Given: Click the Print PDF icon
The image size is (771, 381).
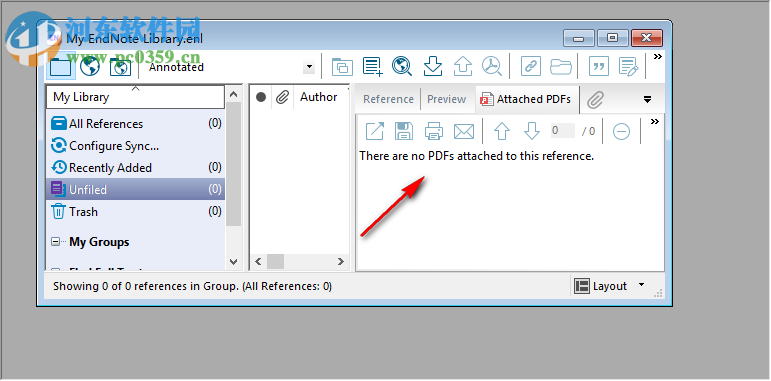Looking at the screenshot, I should (x=434, y=131).
